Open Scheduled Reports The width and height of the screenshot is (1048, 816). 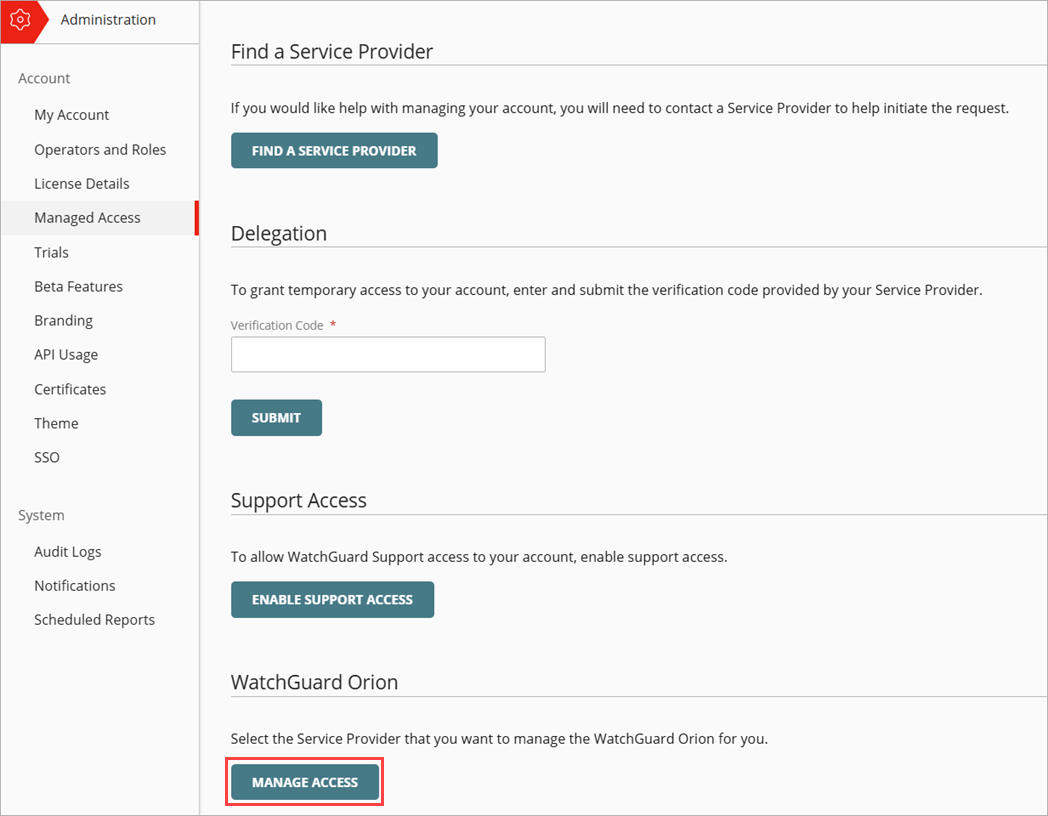(x=94, y=619)
